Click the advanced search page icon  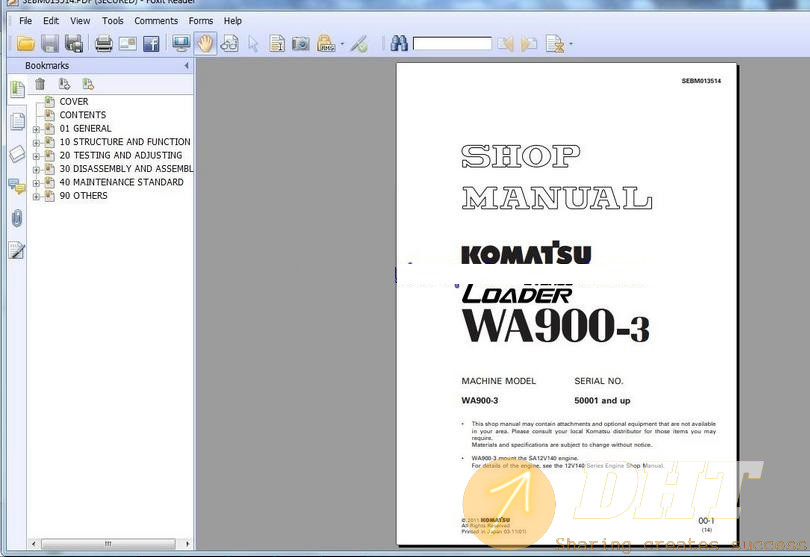pyautogui.click(x=555, y=44)
